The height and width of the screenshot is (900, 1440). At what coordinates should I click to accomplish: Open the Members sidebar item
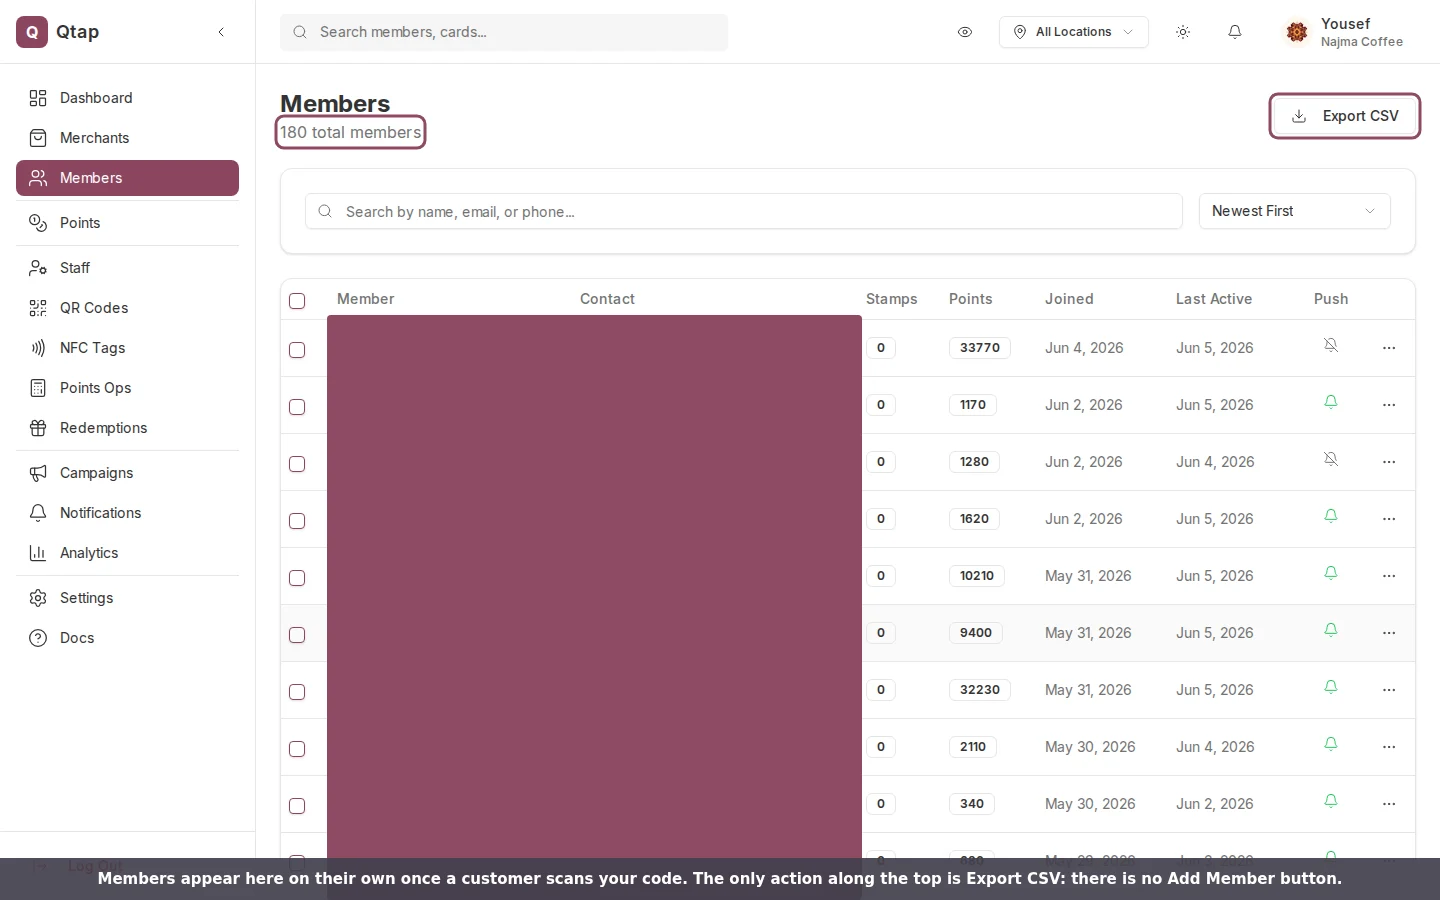click(127, 178)
